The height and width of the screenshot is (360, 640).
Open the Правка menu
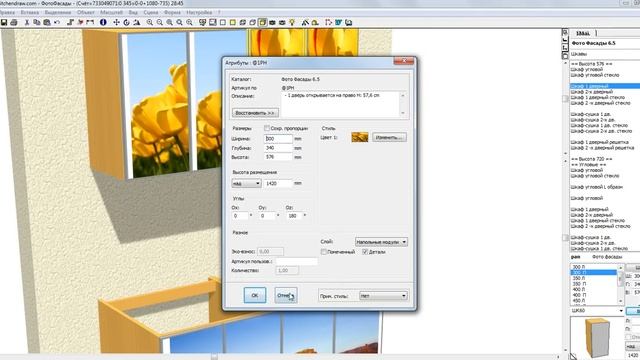pyautogui.click(x=7, y=13)
